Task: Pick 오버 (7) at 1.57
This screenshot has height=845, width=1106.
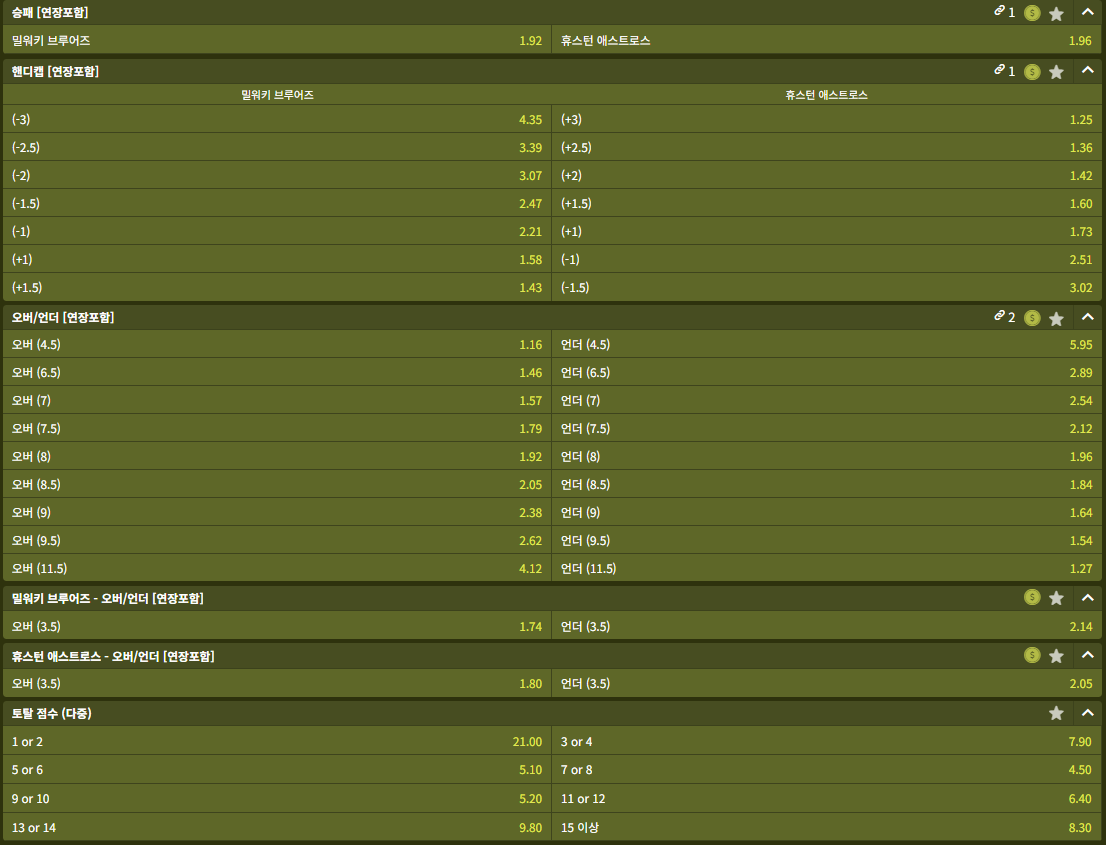Action: click(x=277, y=400)
